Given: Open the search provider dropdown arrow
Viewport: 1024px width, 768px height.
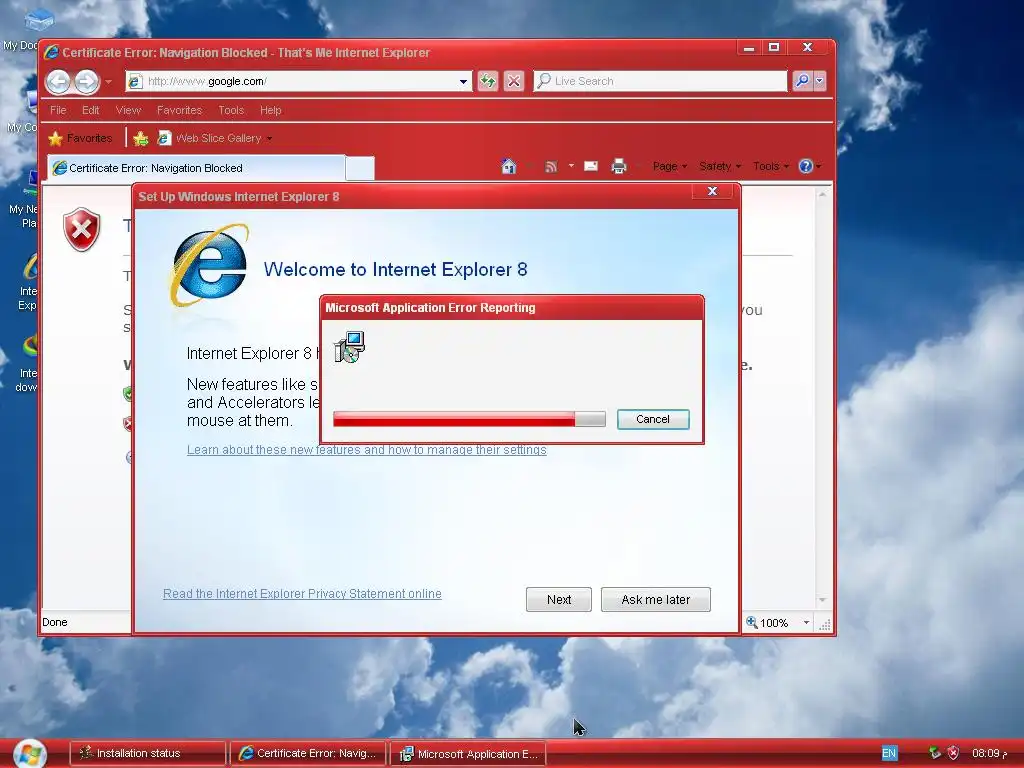Looking at the screenshot, I should pyautogui.click(x=820, y=81).
